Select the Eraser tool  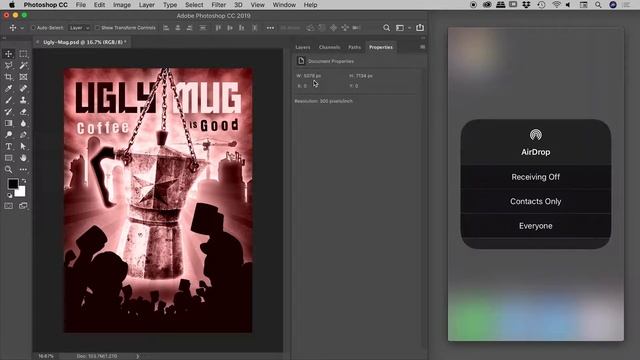[x=23, y=111]
